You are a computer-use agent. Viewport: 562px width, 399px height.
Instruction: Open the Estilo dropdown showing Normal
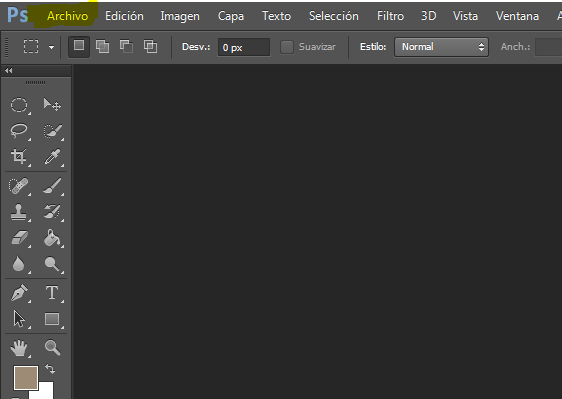(441, 47)
